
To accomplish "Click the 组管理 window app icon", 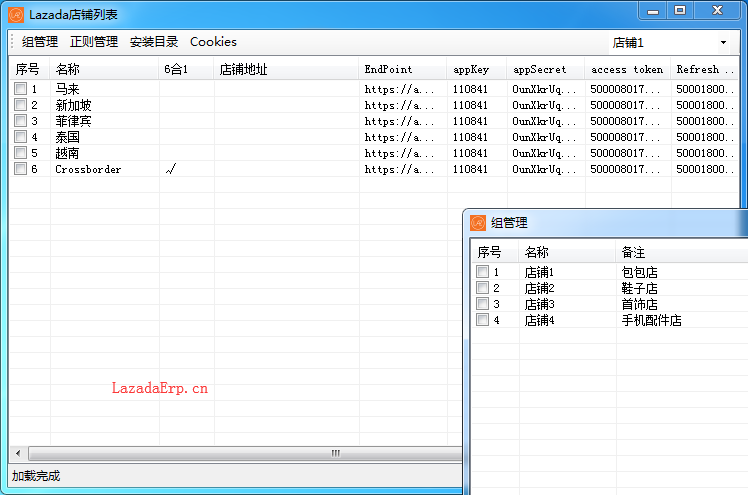I will pos(478,223).
